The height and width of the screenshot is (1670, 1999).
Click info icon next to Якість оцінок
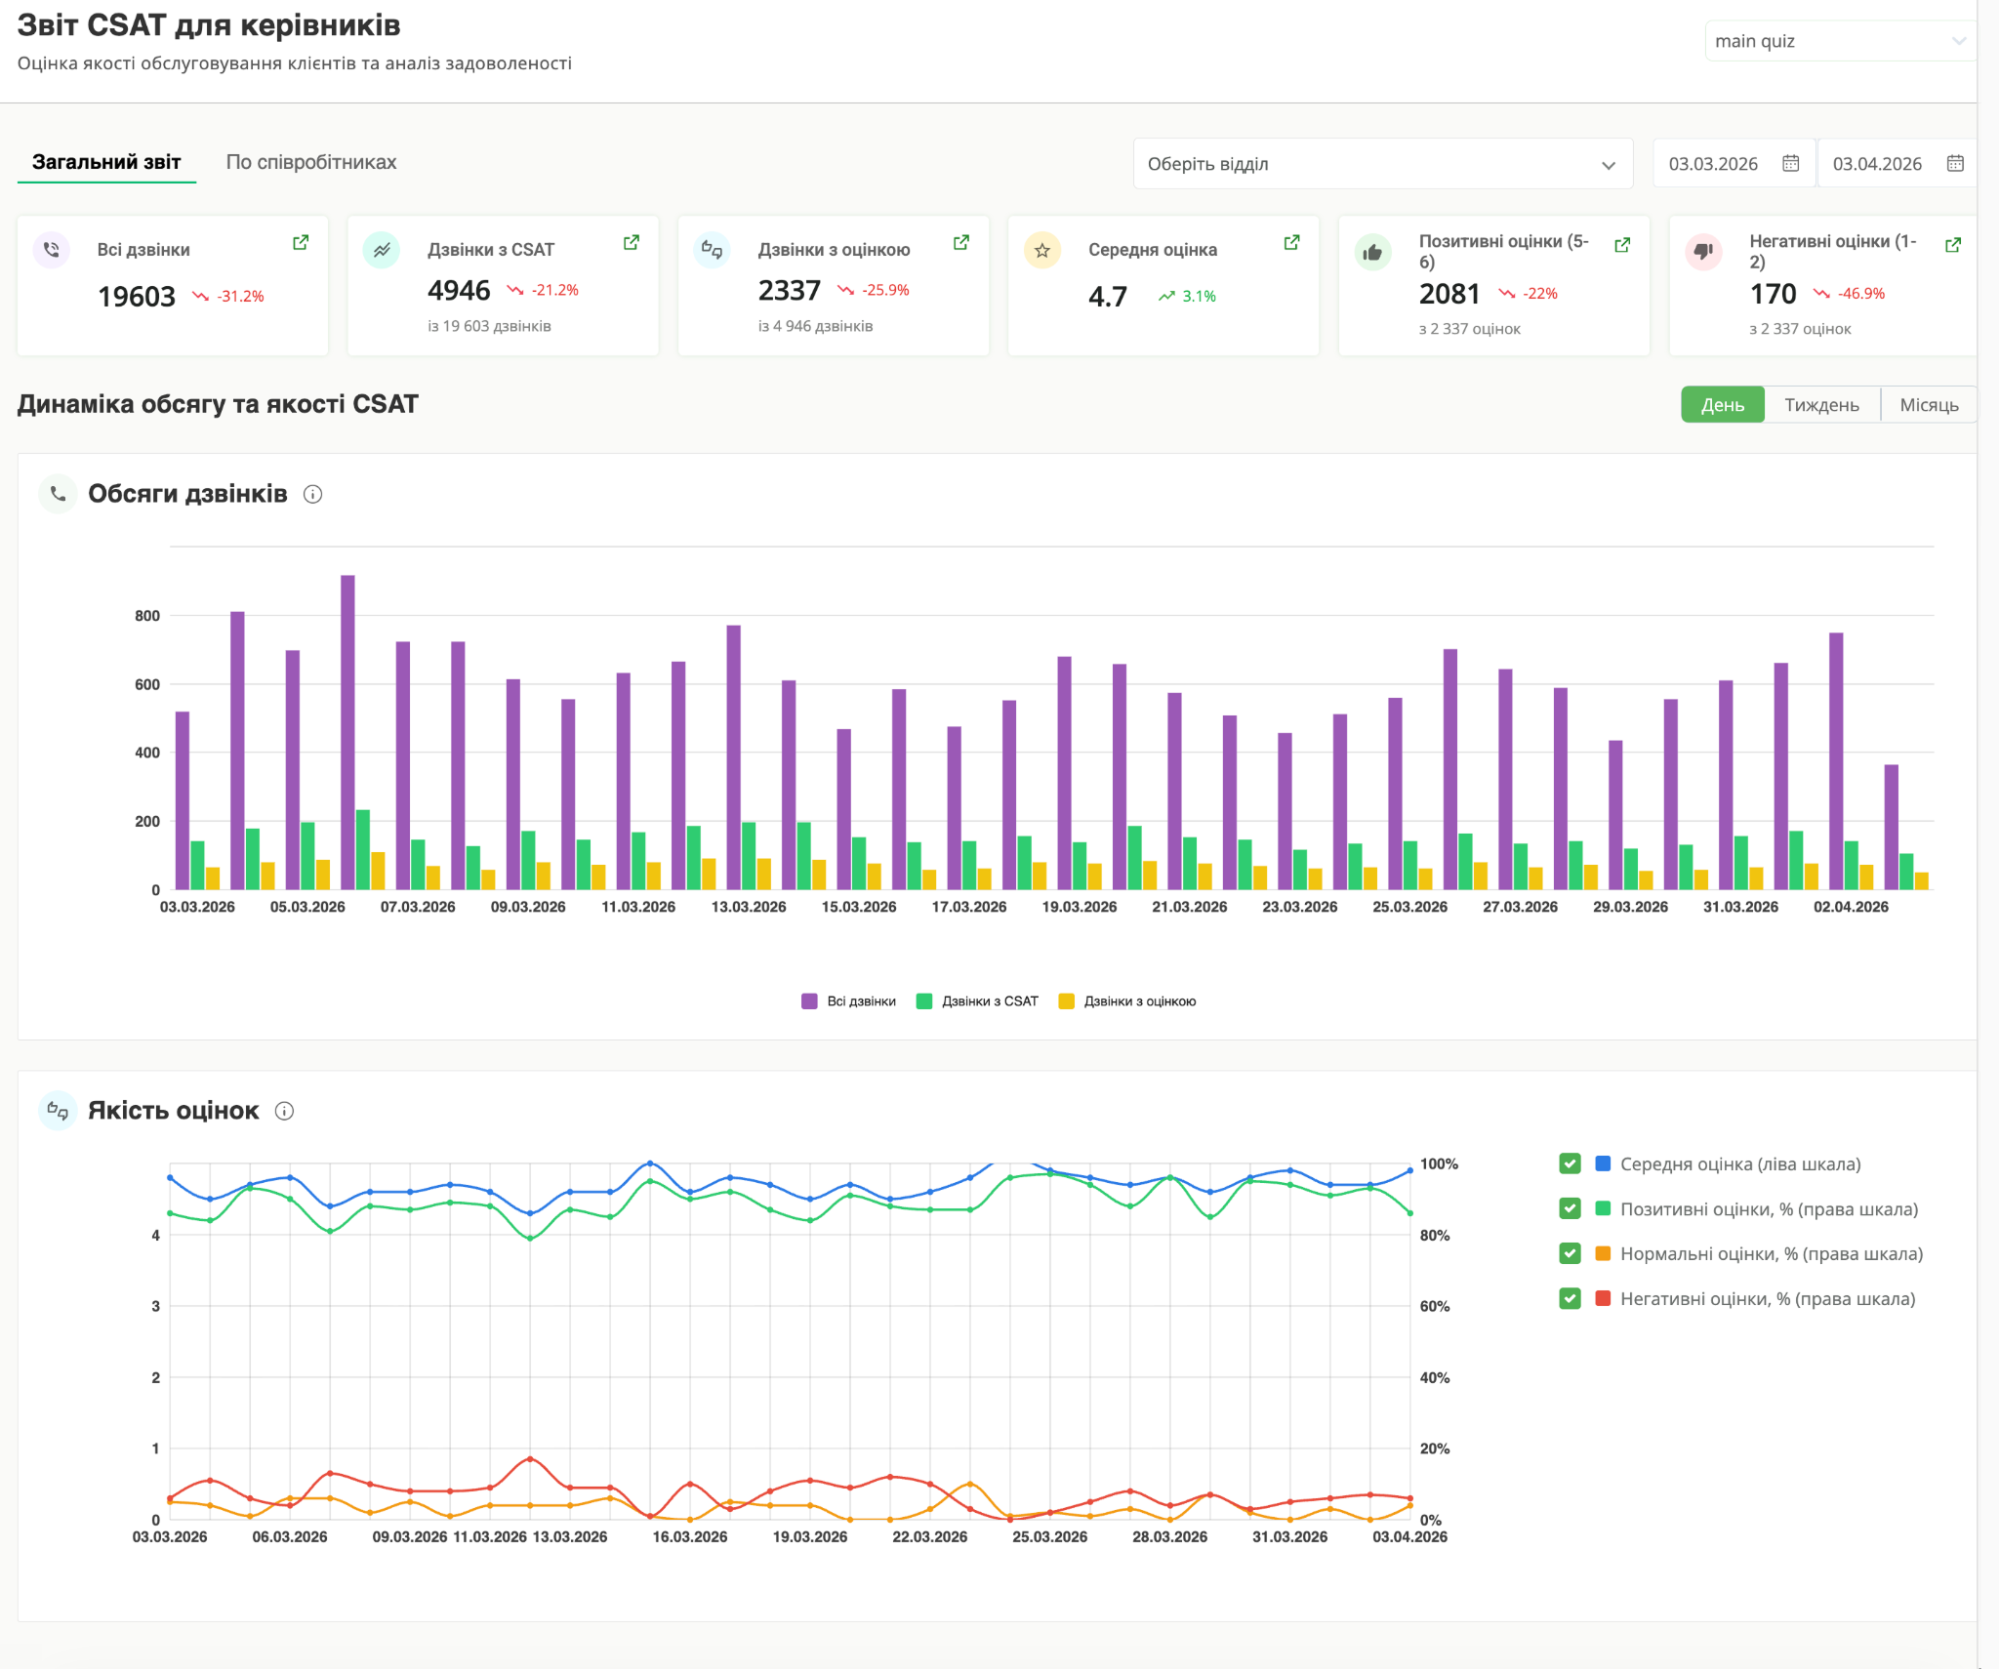tap(284, 1111)
